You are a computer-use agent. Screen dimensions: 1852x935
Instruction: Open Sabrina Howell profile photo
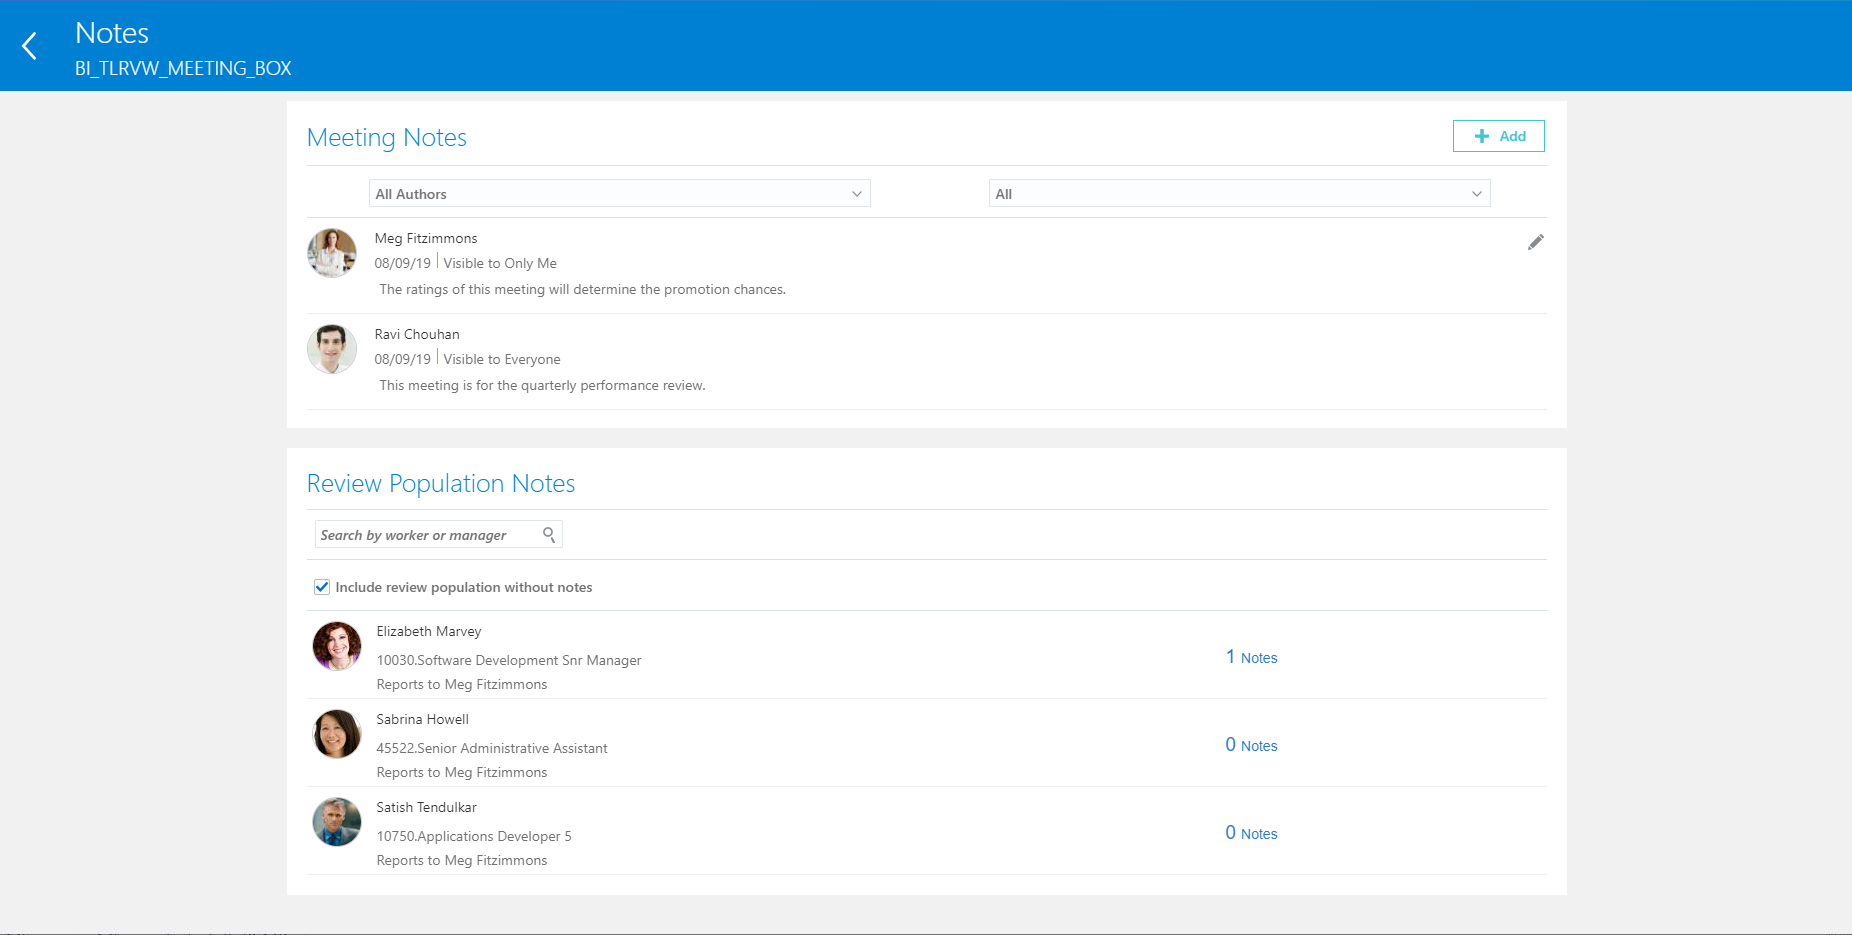(x=337, y=734)
